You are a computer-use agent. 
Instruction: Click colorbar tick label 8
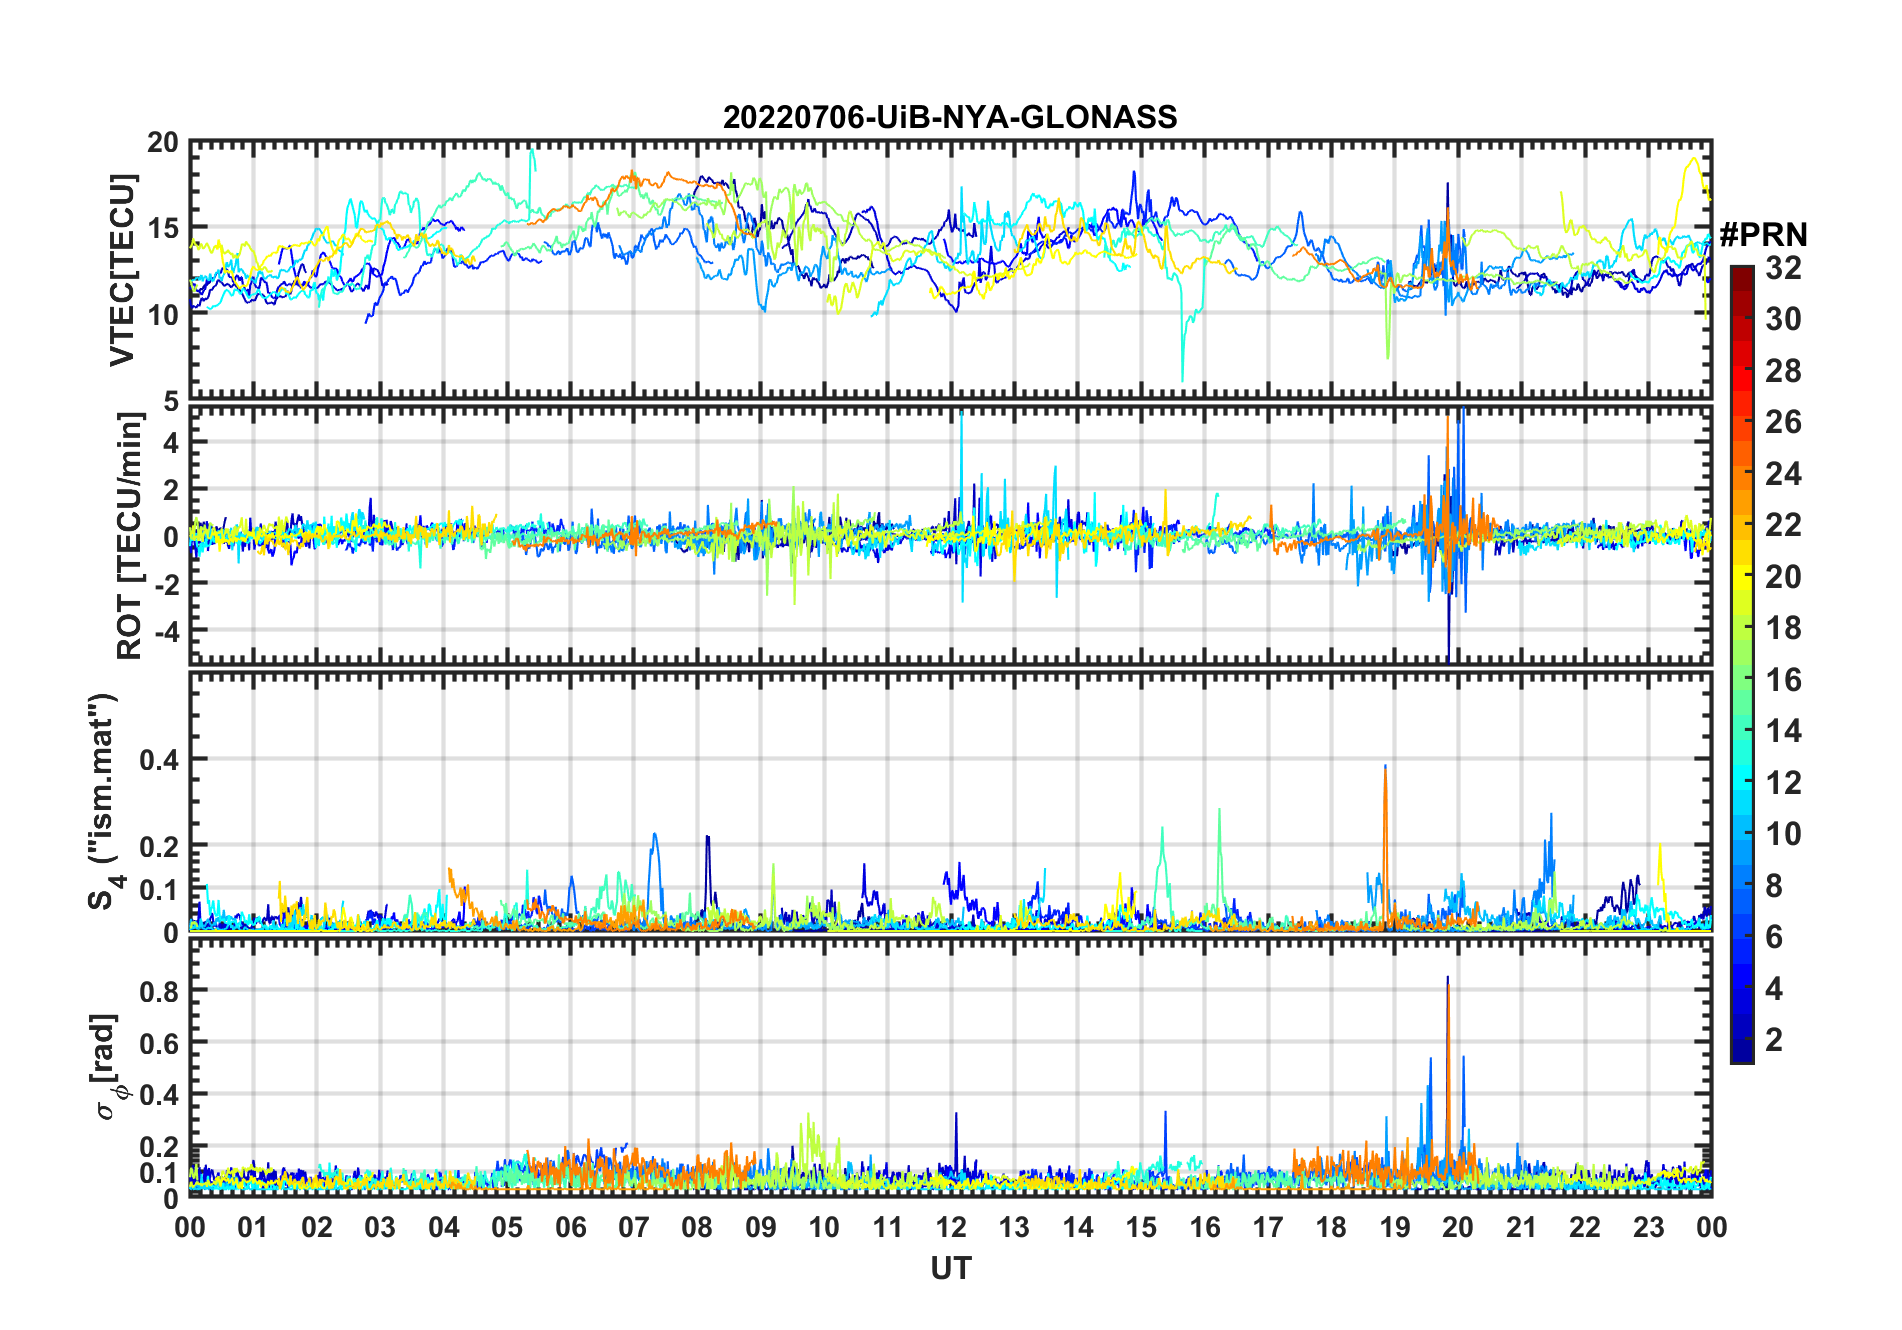tap(1774, 885)
